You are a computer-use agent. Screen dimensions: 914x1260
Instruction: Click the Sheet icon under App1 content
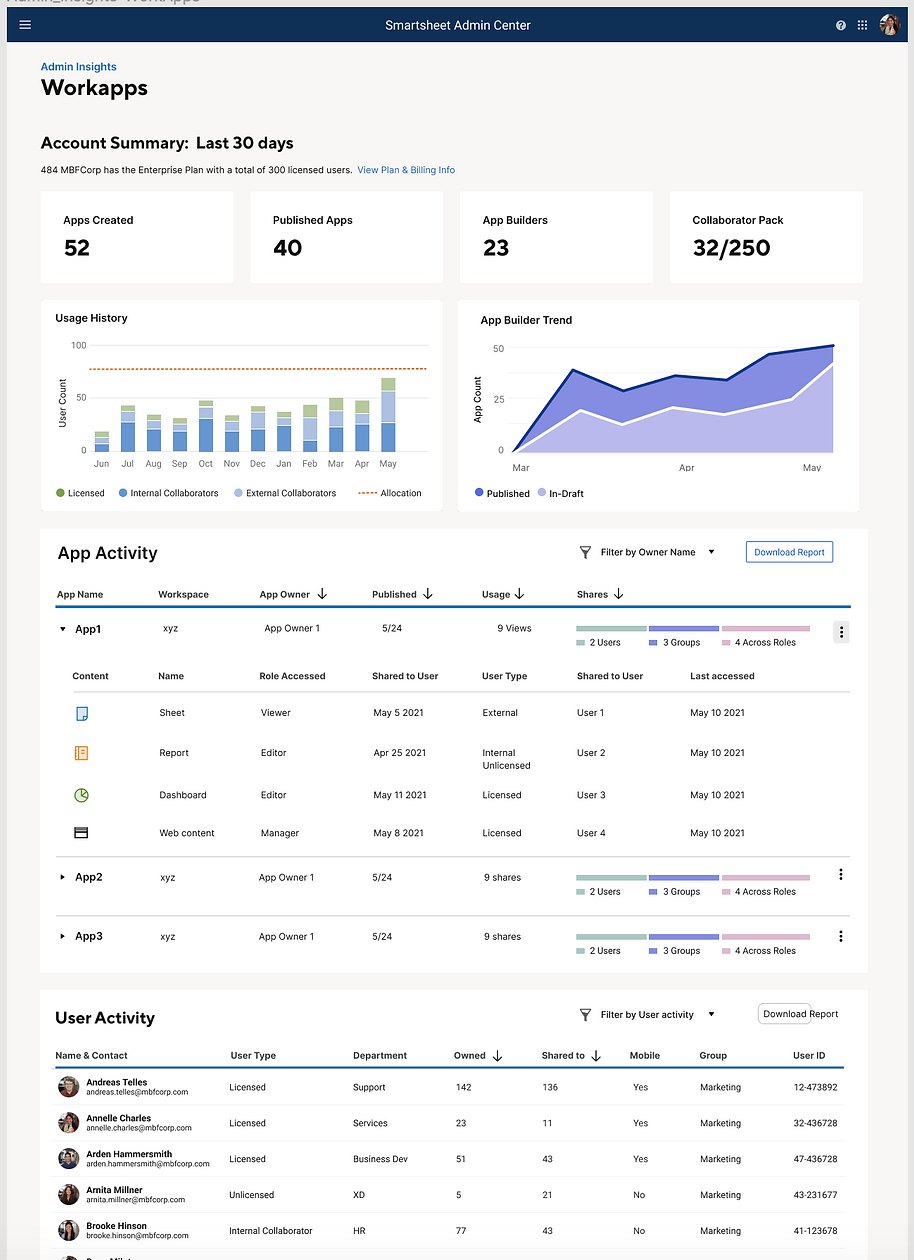point(82,712)
